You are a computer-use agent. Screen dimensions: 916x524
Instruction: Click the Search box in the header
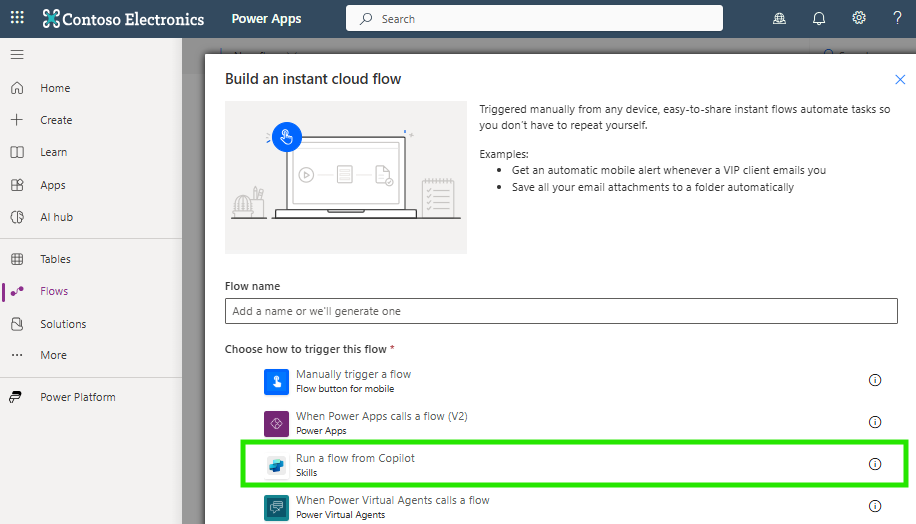click(x=534, y=19)
